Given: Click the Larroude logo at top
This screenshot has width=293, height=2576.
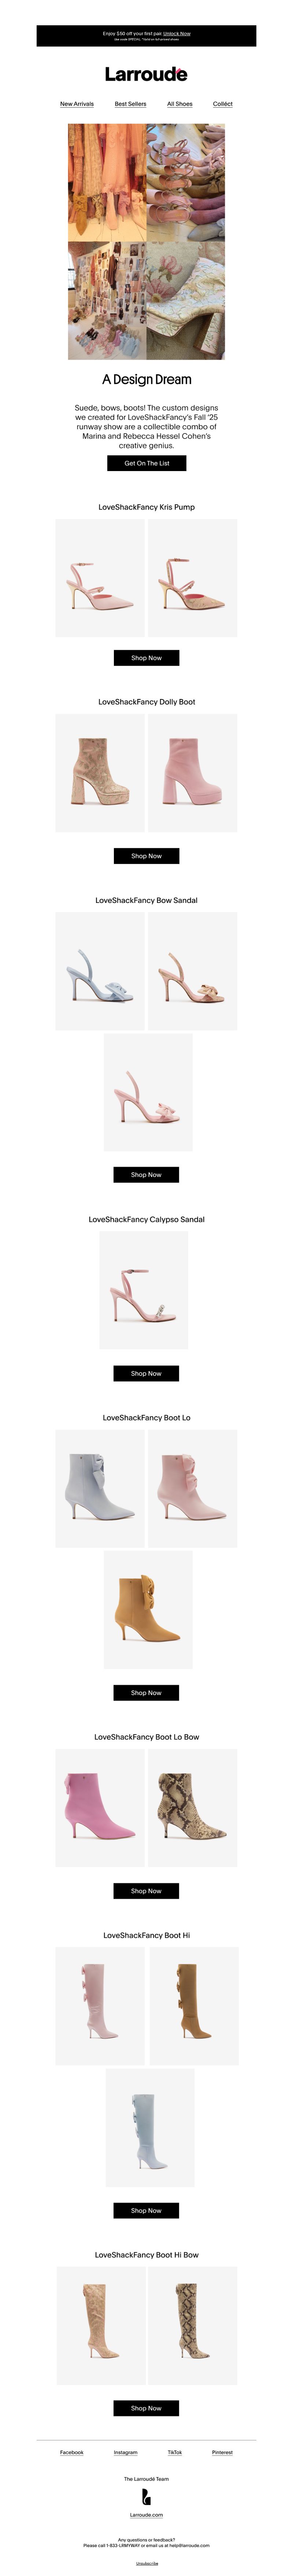Looking at the screenshot, I should click(146, 74).
